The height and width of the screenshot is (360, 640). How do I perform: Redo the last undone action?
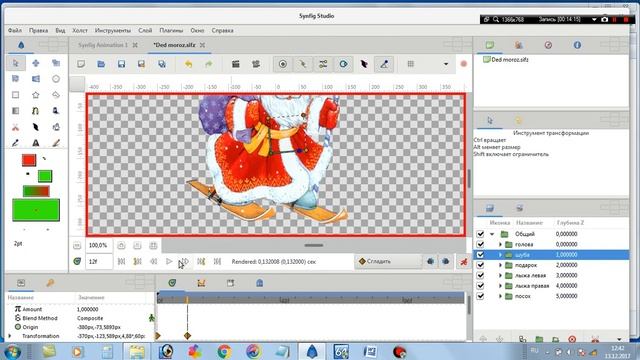[x=209, y=64]
